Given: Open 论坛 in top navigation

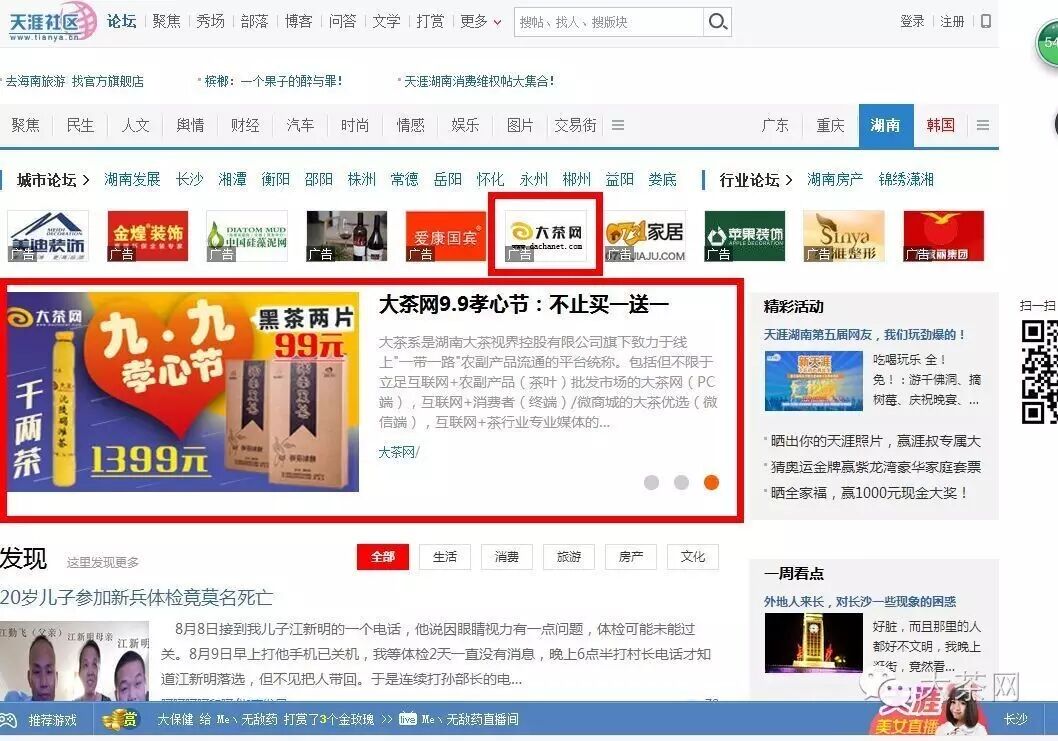Looking at the screenshot, I should pyautogui.click(x=121, y=22).
